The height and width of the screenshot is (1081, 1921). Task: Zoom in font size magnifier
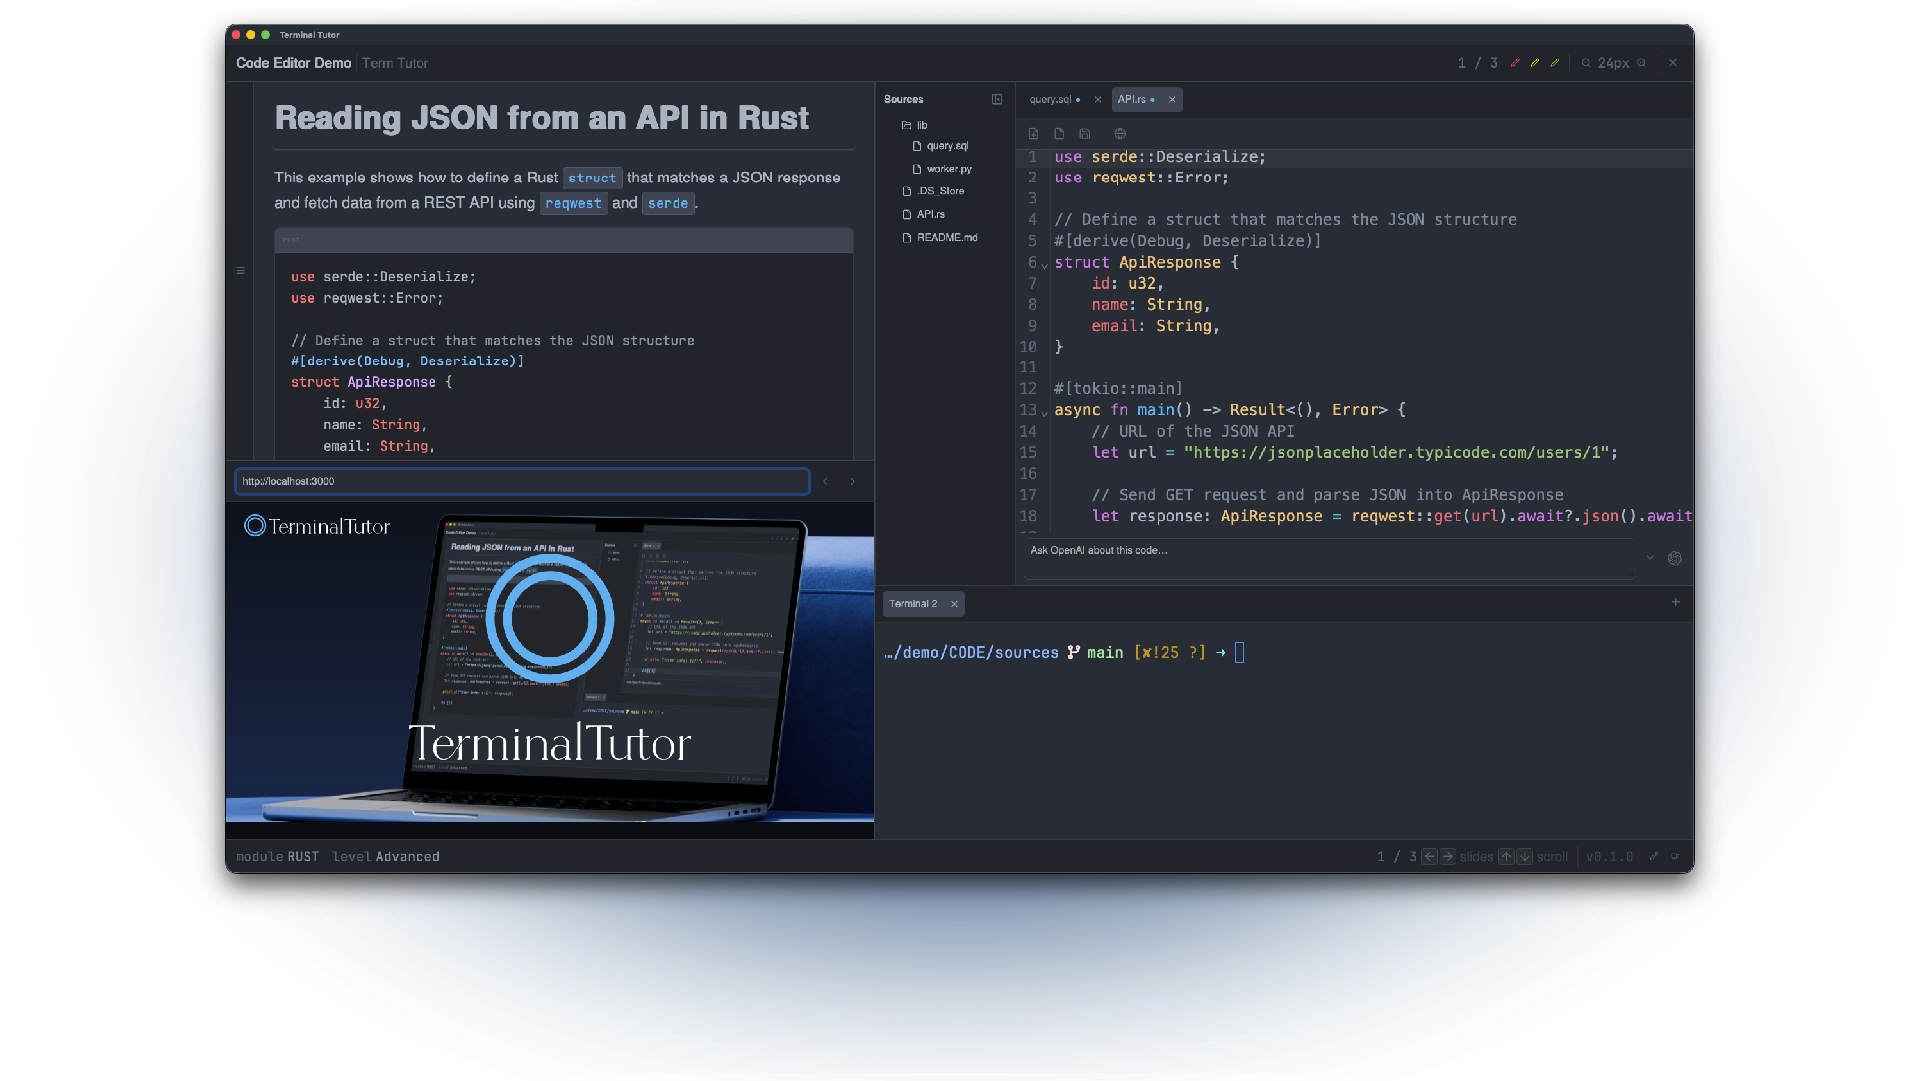[x=1641, y=63]
